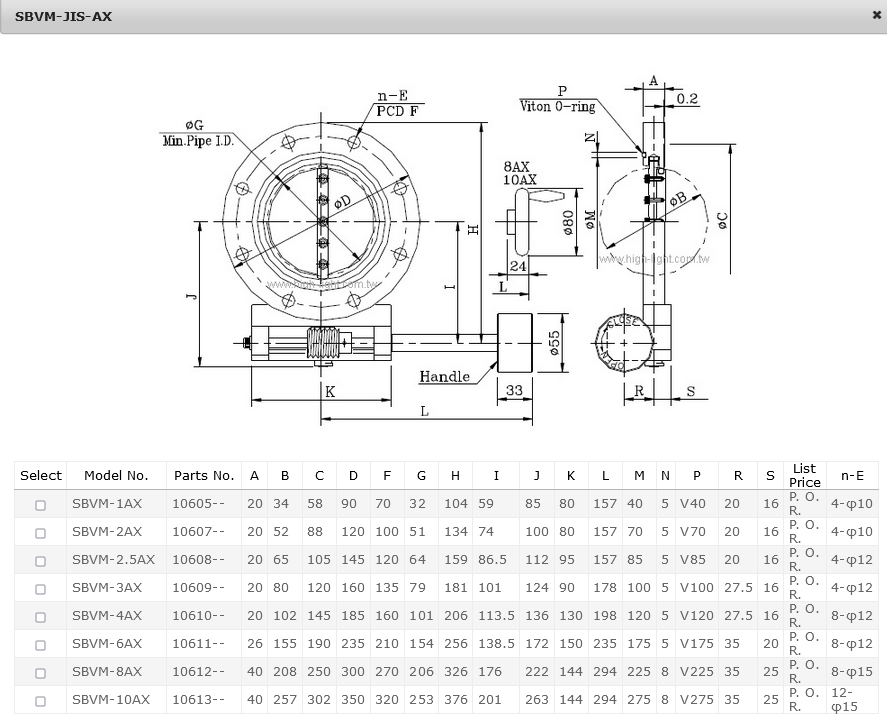Click model name SBVM-6AX
The height and width of the screenshot is (721, 887).
pyautogui.click(x=107, y=644)
